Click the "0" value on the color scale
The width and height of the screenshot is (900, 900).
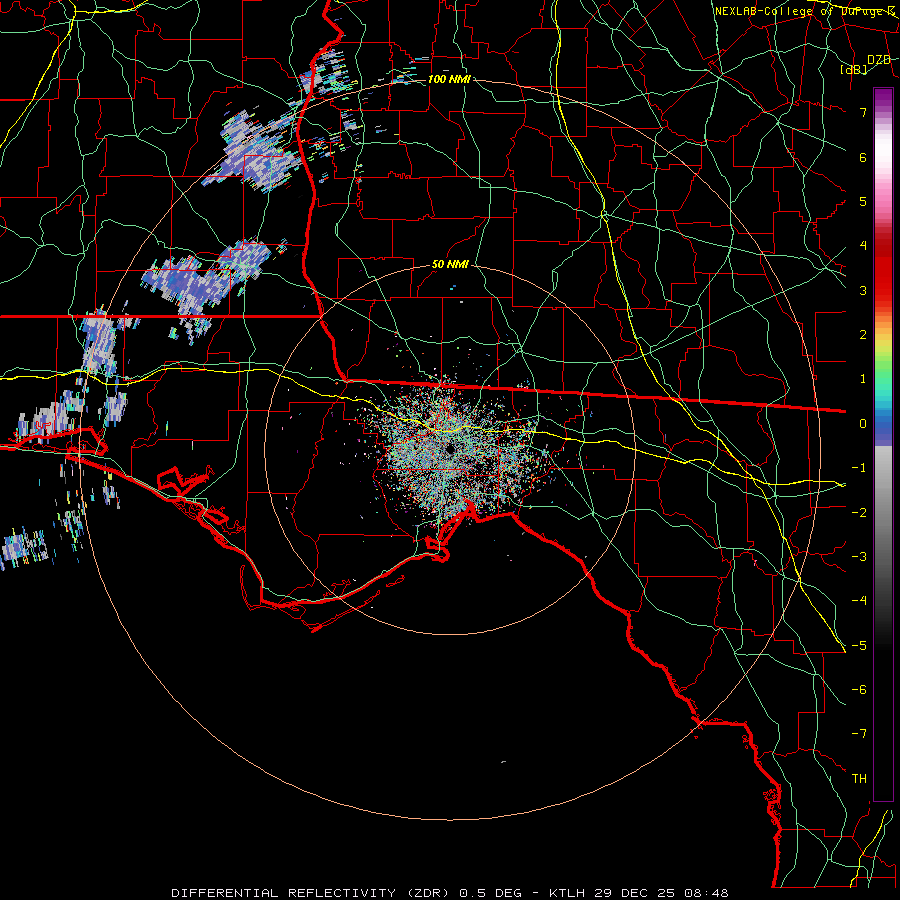863,424
